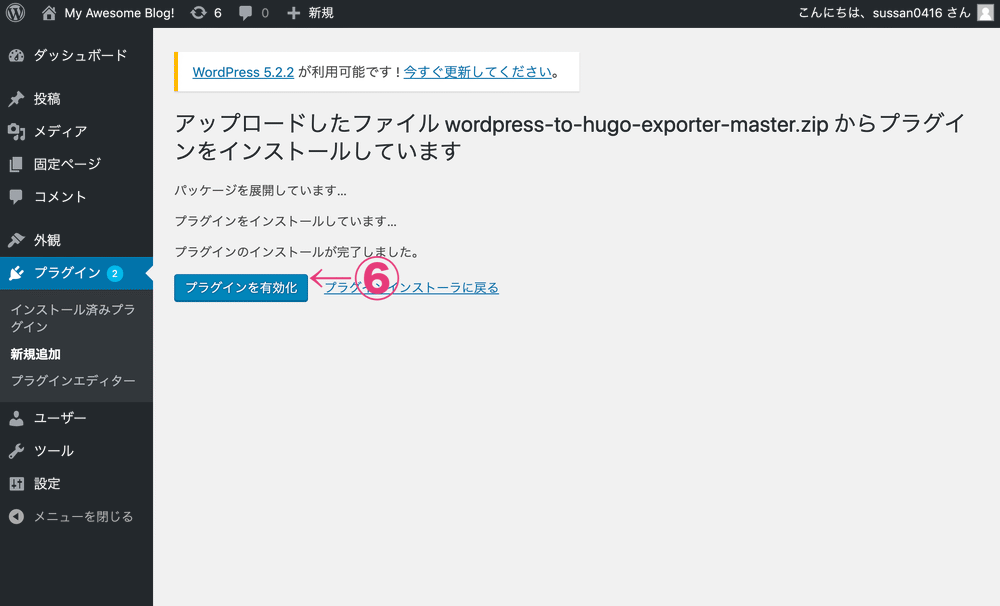Click the sussan0416 user avatar
1000x606 pixels.
982,13
